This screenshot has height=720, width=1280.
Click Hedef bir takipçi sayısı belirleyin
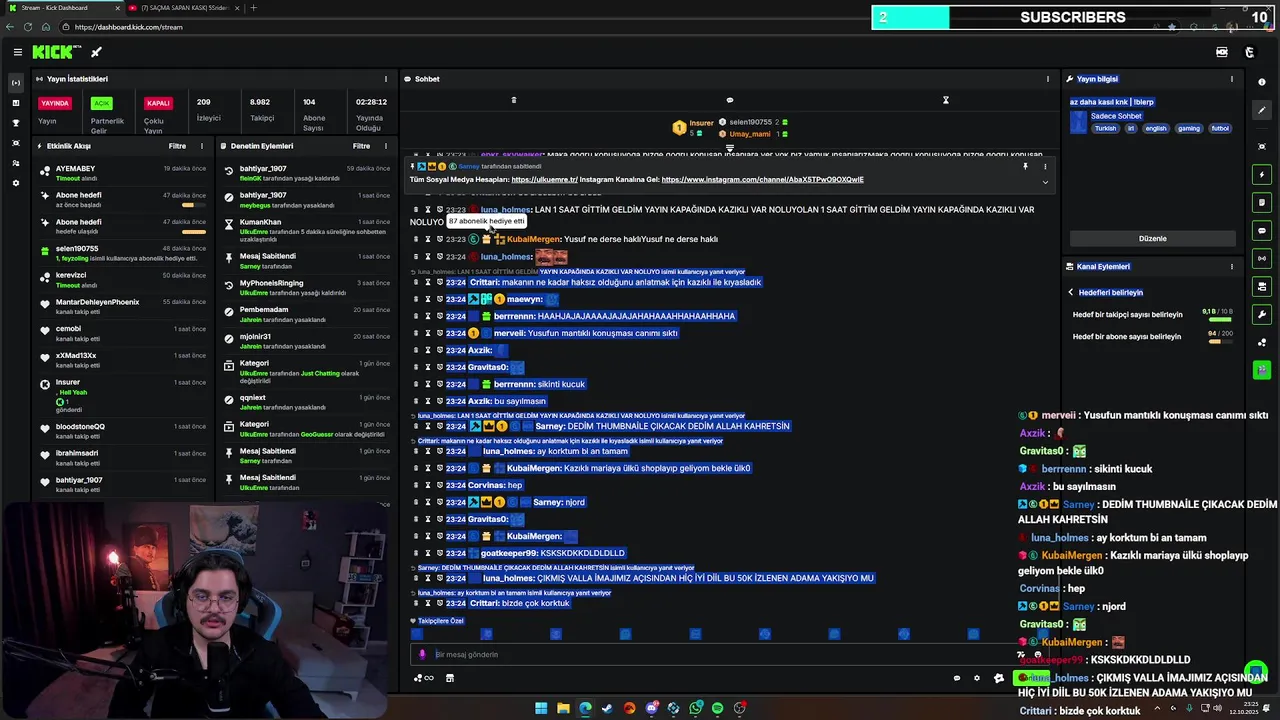[1127, 315]
